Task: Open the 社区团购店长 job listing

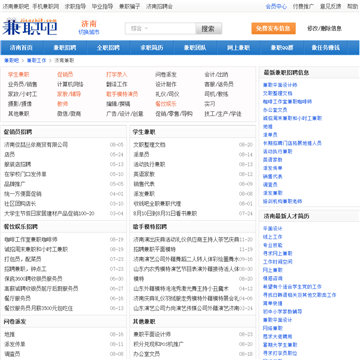Action: tap(20, 204)
